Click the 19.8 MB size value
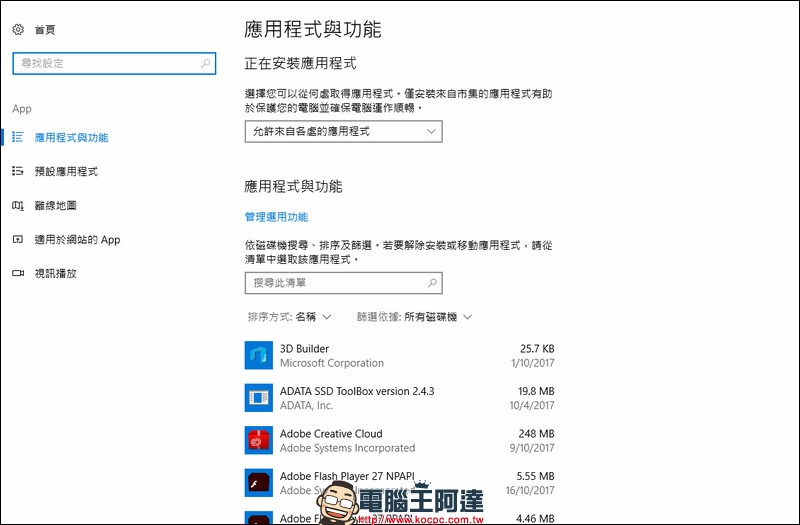This screenshot has width=800, height=525. (x=536, y=391)
